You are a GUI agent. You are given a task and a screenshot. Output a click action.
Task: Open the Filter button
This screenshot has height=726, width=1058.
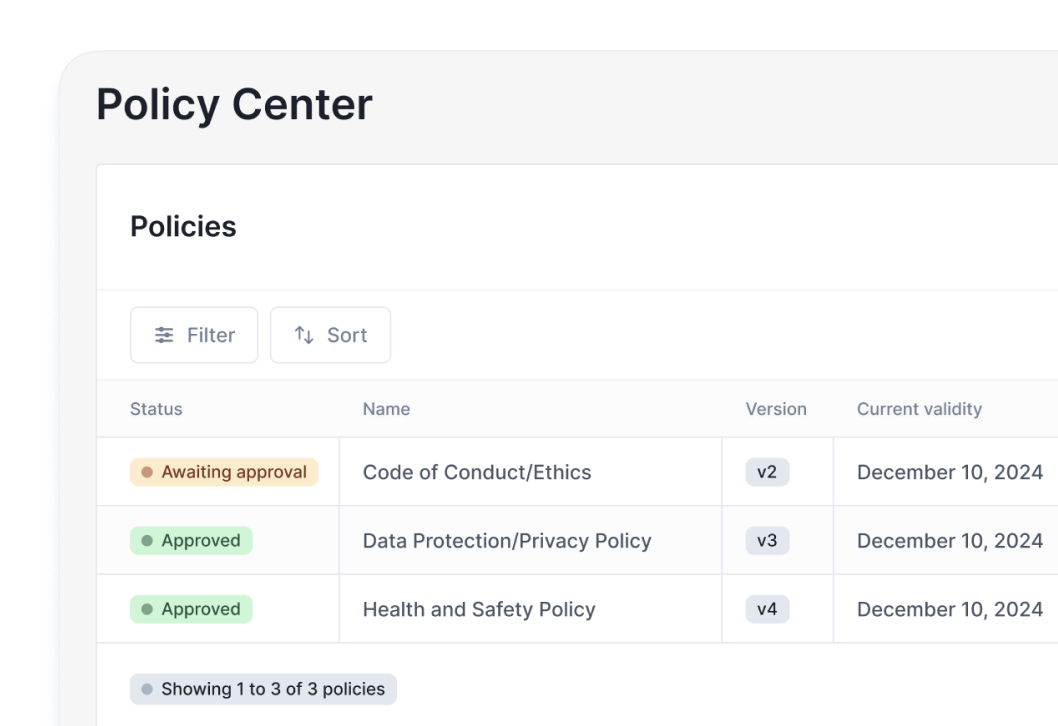(x=194, y=335)
